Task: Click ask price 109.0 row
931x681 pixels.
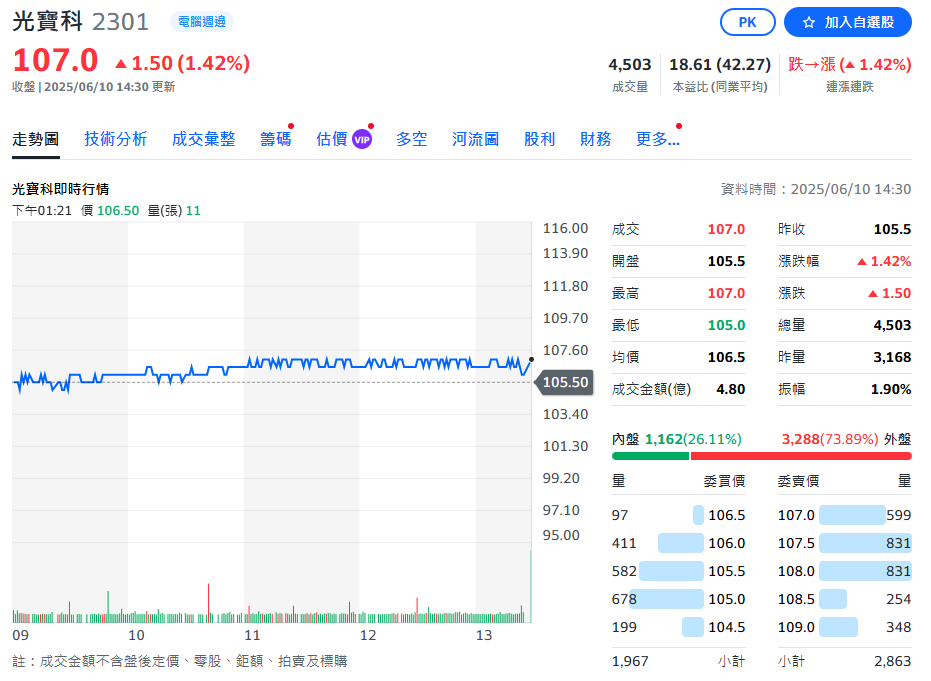Action: click(844, 627)
